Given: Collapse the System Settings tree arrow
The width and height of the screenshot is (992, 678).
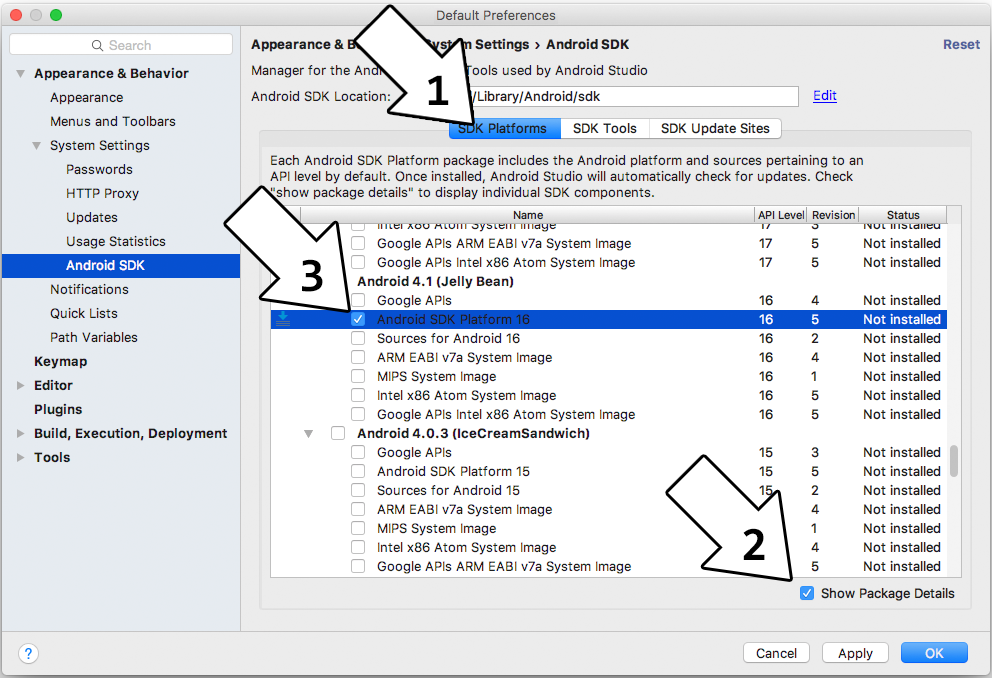Looking at the screenshot, I should [x=37, y=145].
